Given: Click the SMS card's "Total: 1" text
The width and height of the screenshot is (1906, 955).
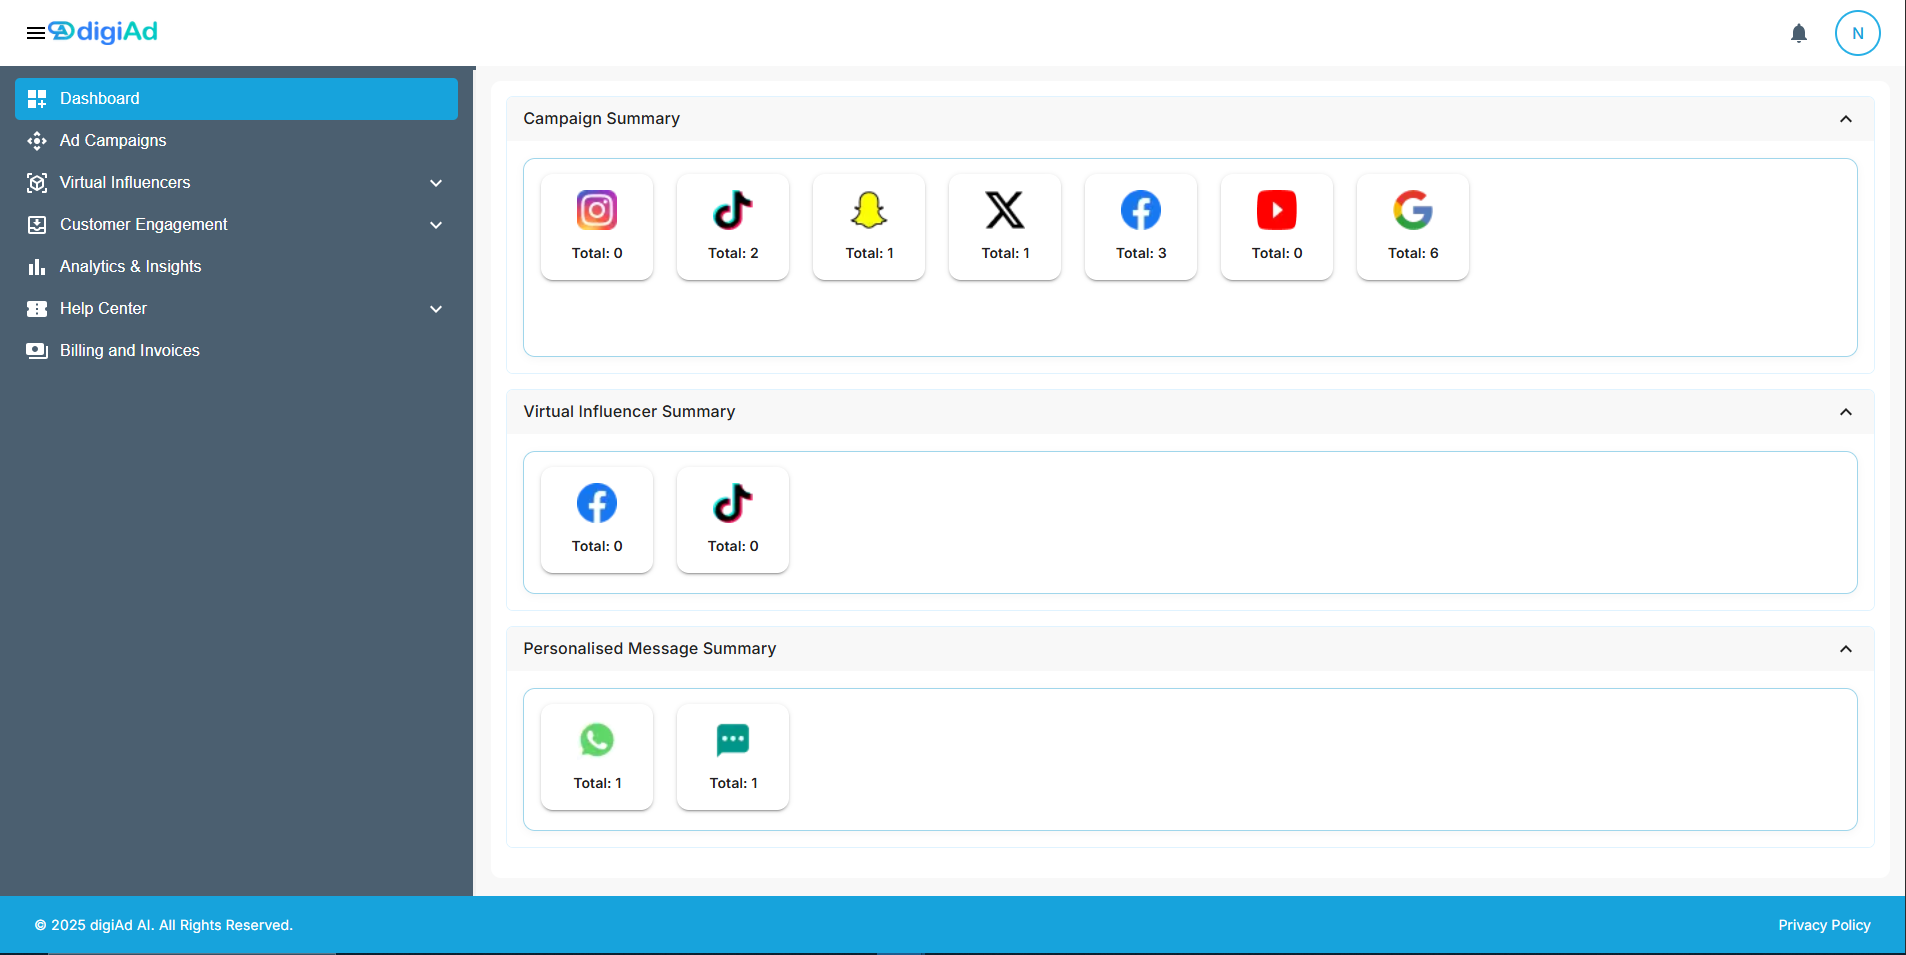Looking at the screenshot, I should click(x=733, y=783).
